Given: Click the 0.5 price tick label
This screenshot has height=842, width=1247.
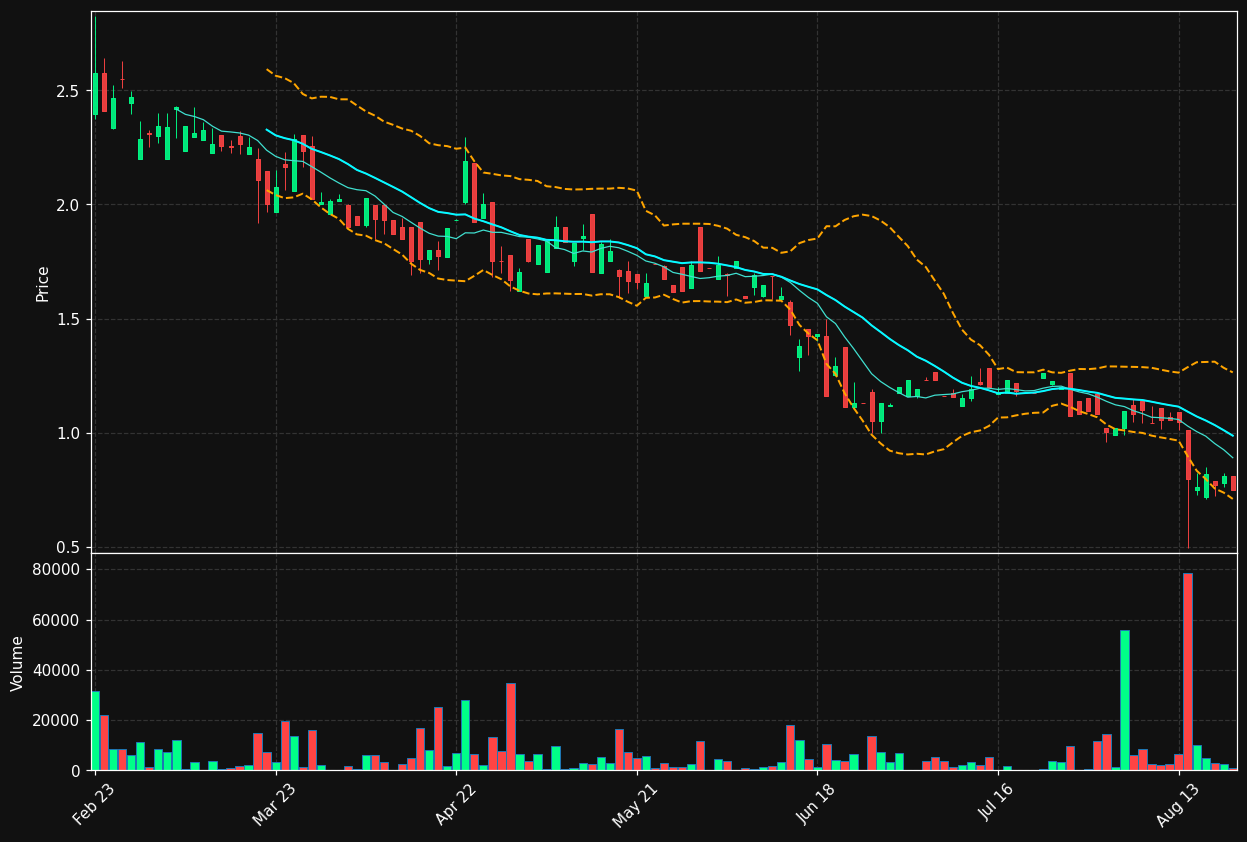Looking at the screenshot, I should (x=70, y=547).
